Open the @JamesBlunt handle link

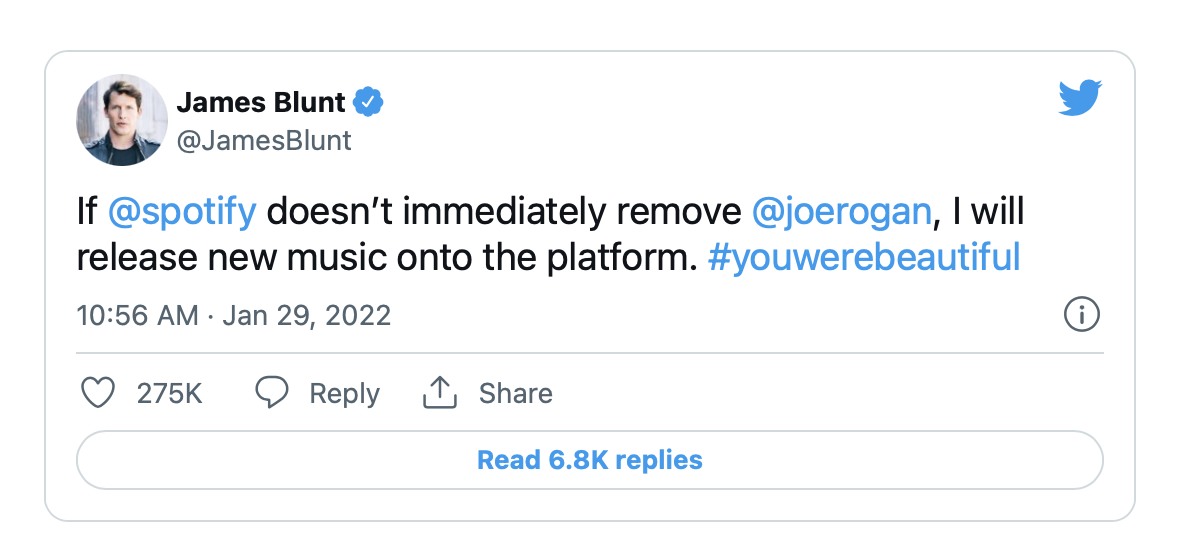click(x=264, y=140)
